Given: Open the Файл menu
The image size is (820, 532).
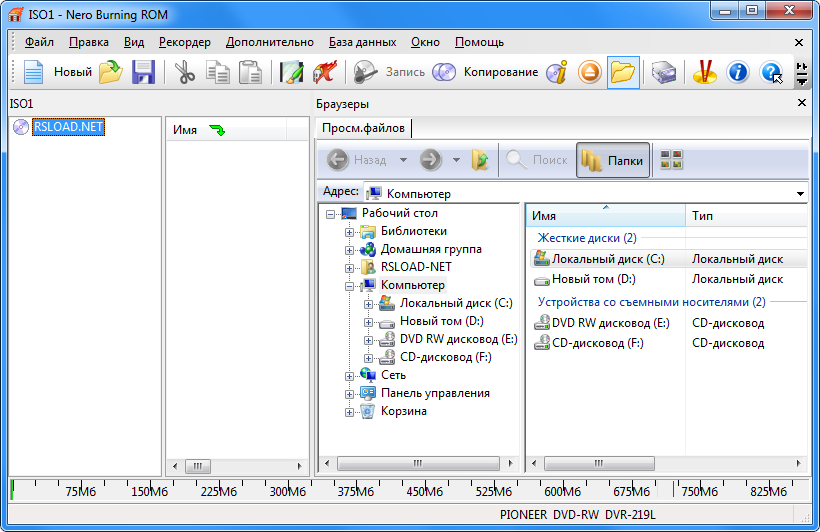Looking at the screenshot, I should point(39,42).
